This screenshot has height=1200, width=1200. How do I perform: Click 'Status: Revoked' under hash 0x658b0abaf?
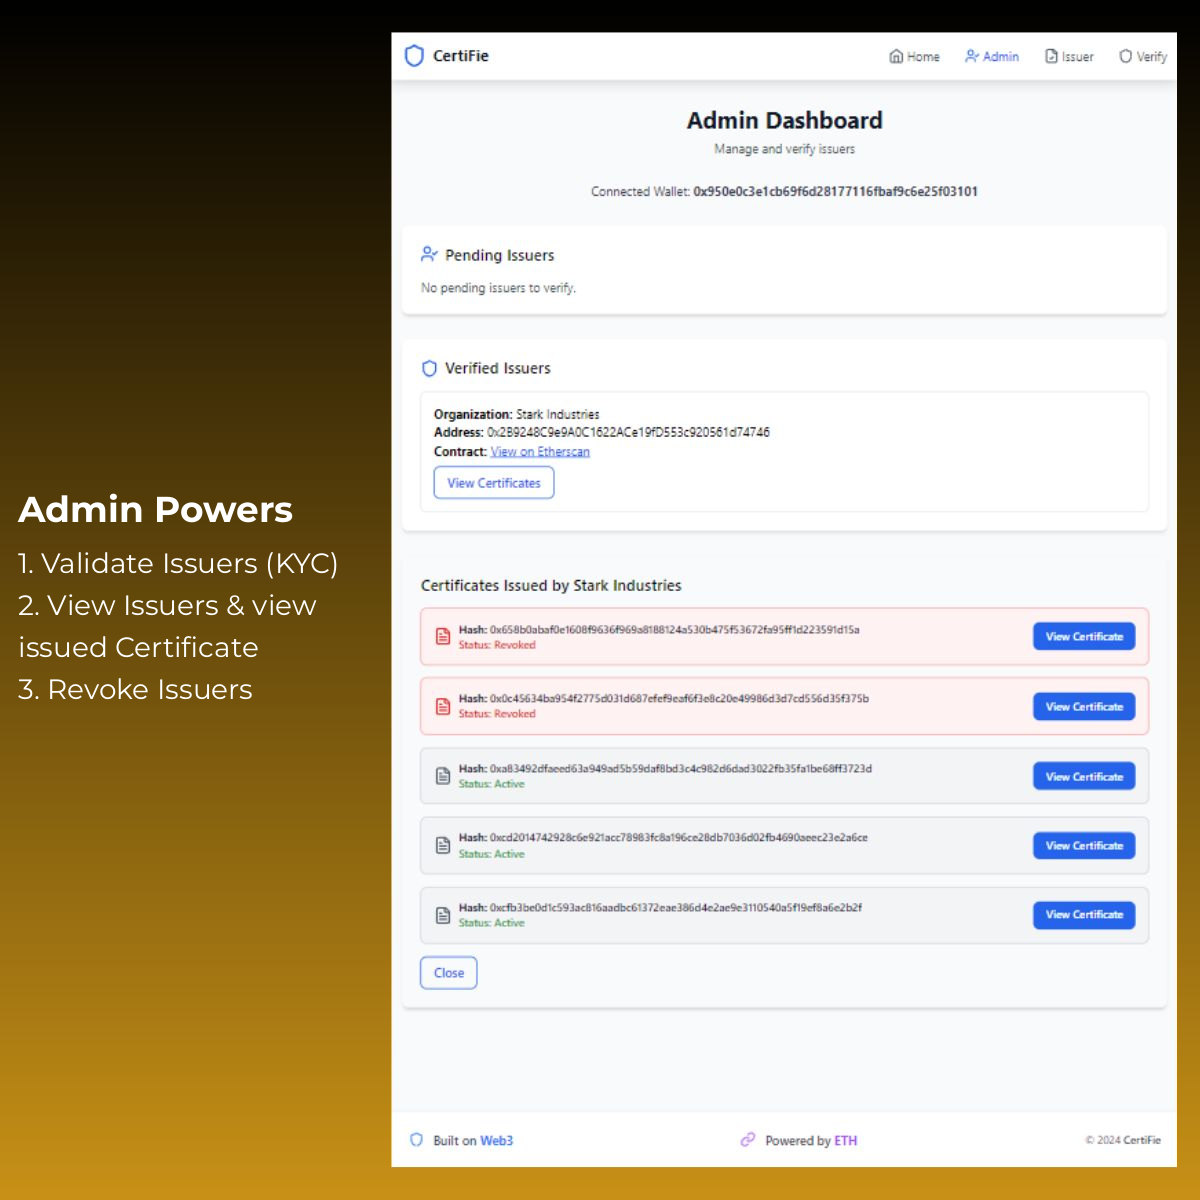point(497,645)
